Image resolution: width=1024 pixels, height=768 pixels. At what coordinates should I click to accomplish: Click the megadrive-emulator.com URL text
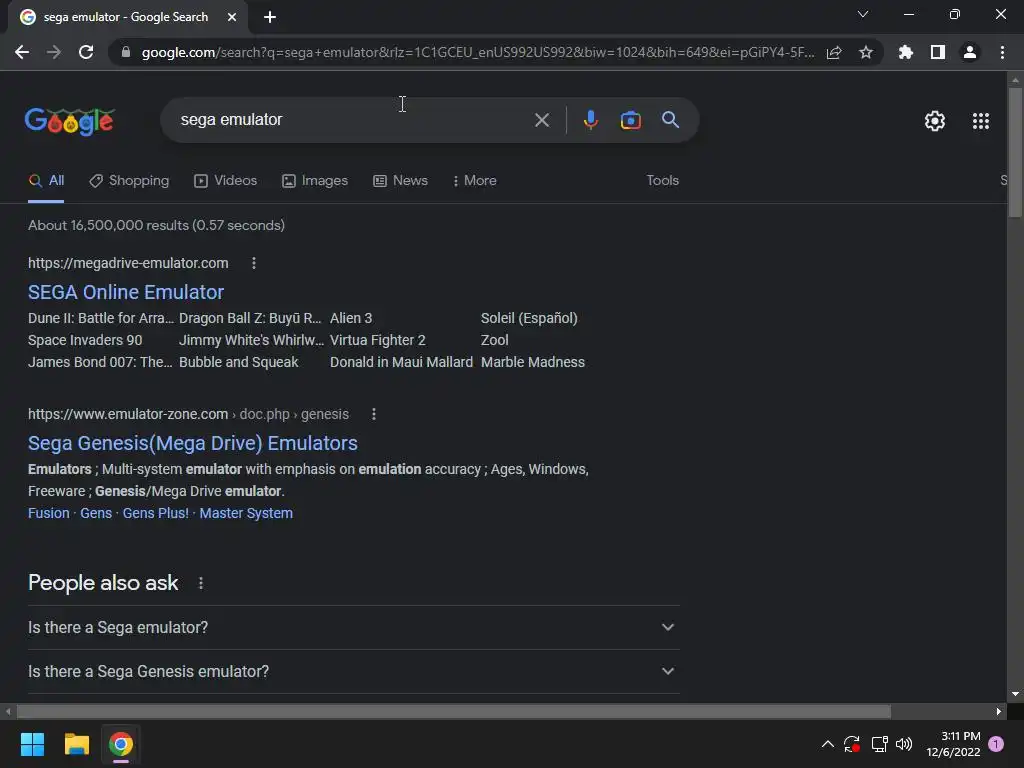click(128, 263)
